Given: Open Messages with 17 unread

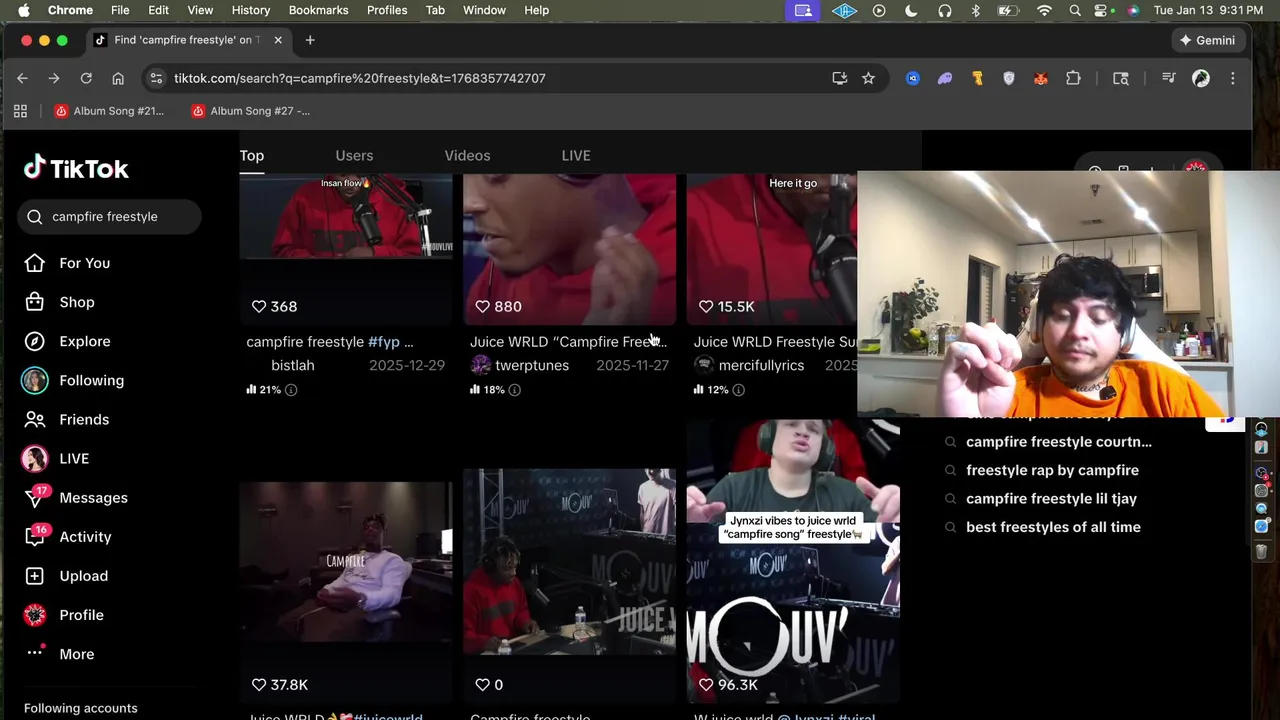Looking at the screenshot, I should click(x=93, y=497).
